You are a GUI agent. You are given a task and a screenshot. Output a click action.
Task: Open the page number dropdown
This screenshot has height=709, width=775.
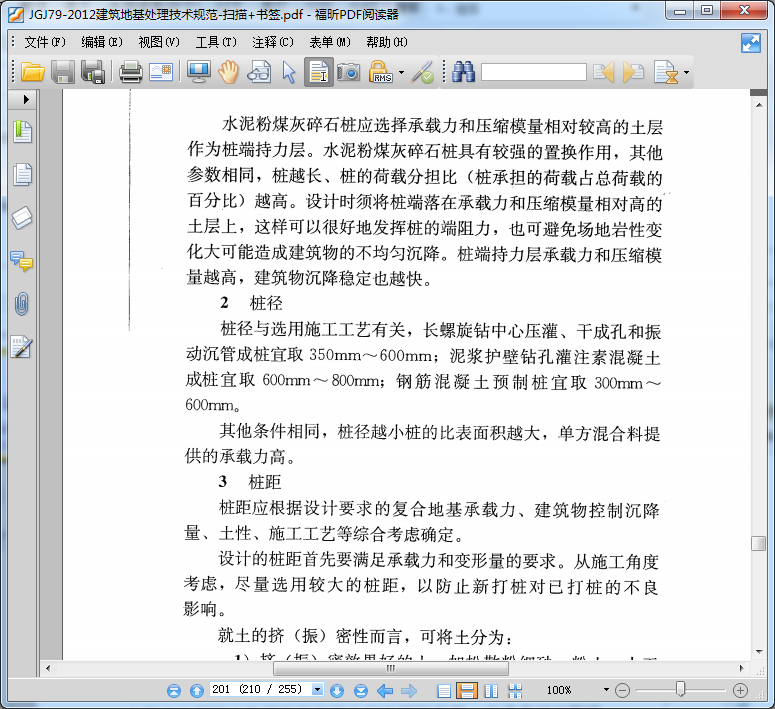pos(318,690)
